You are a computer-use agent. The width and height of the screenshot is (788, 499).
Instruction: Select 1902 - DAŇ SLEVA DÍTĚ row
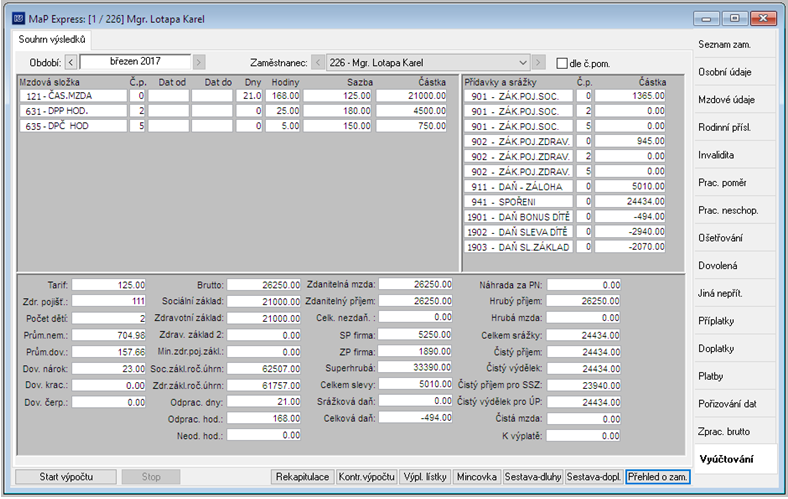pyautogui.click(x=565, y=232)
